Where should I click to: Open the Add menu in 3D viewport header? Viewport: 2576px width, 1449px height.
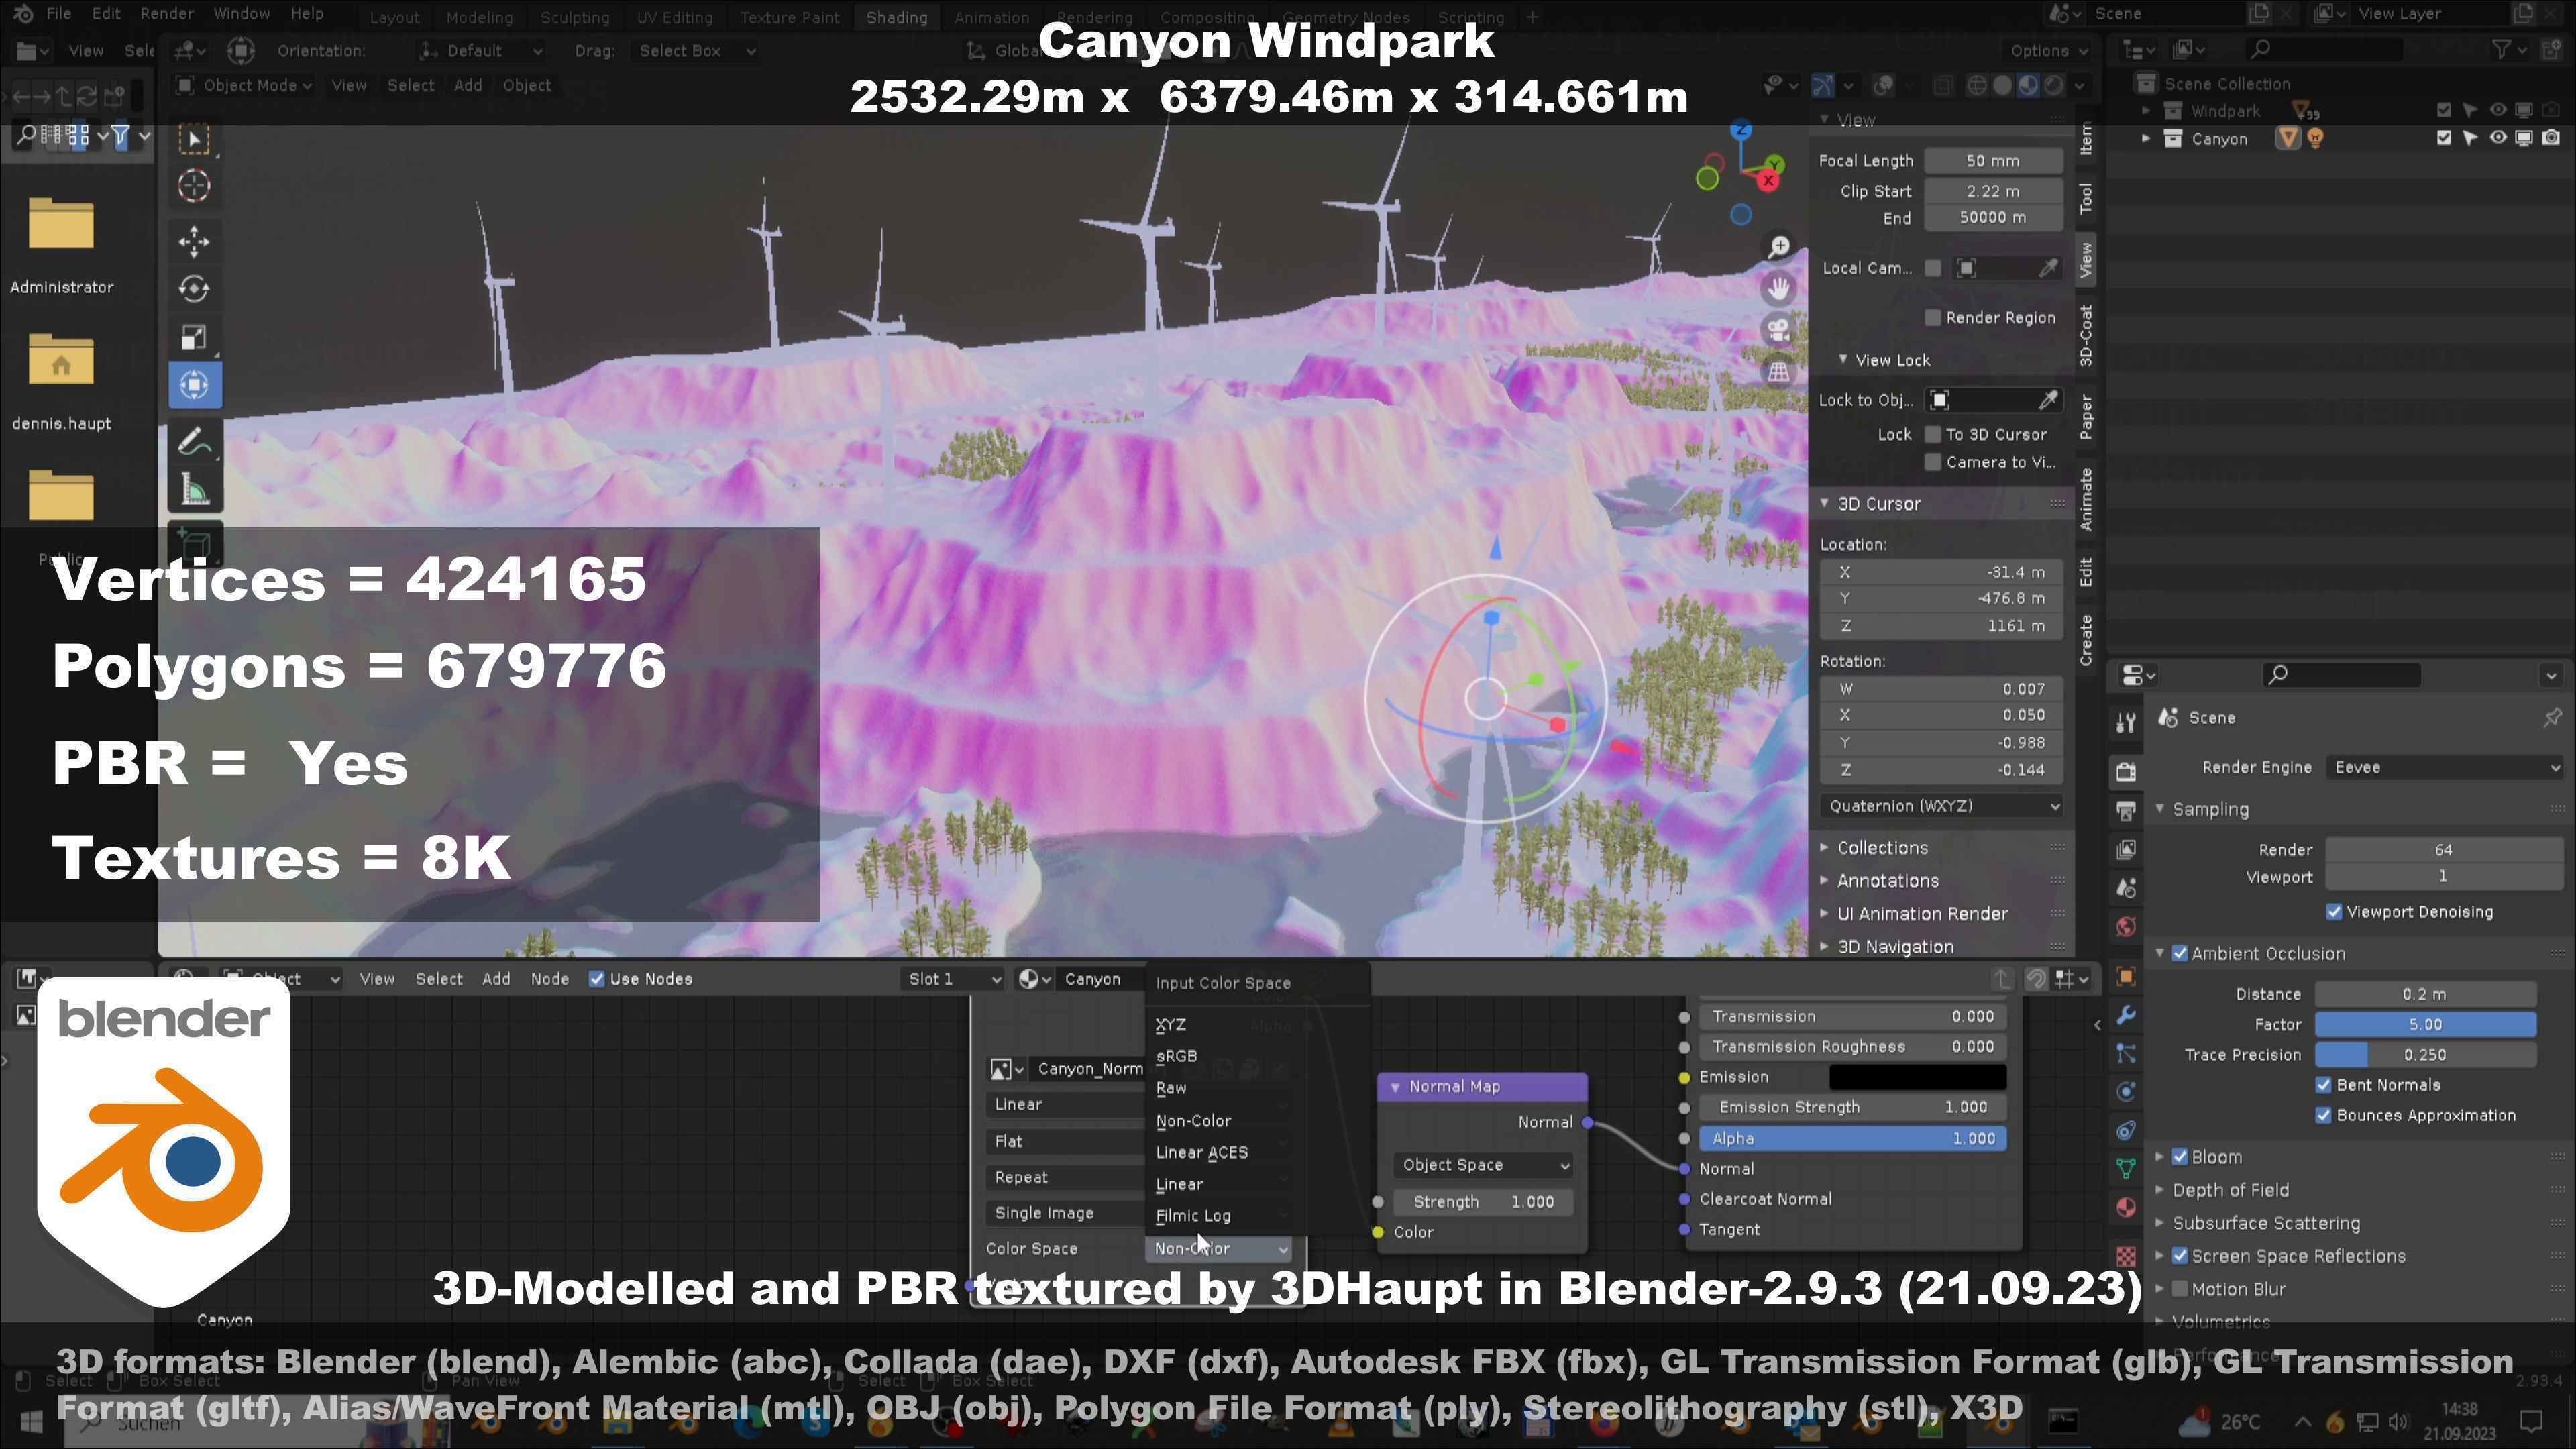point(467,85)
